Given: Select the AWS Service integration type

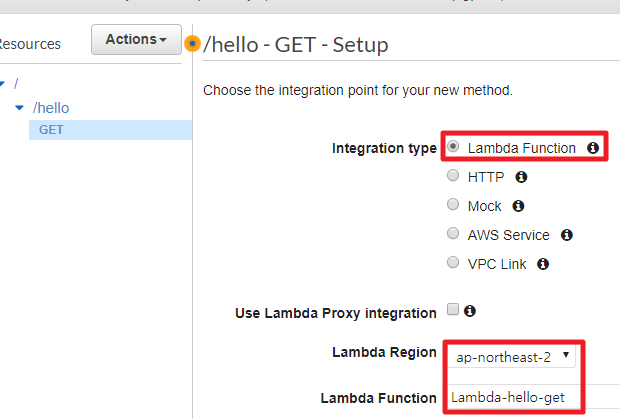Looking at the screenshot, I should coord(453,233).
